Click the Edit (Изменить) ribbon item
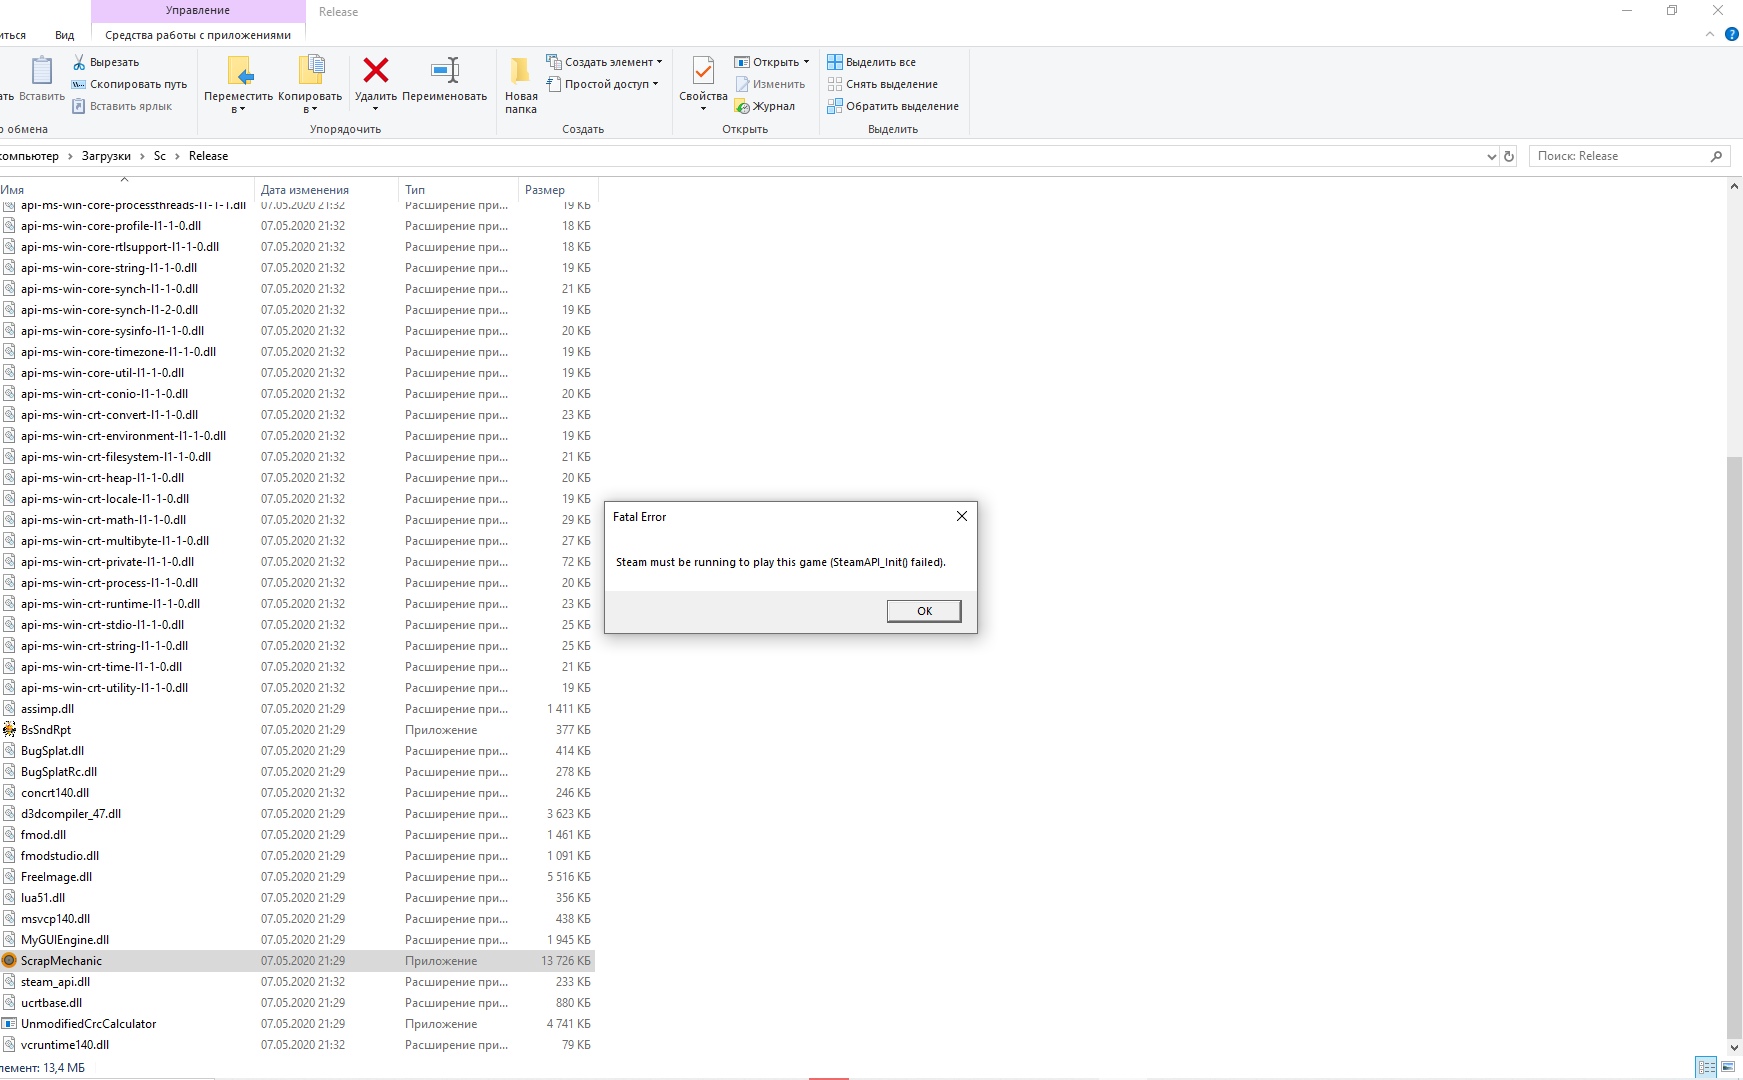Image resolution: width=1743 pixels, height=1080 pixels. [x=770, y=84]
